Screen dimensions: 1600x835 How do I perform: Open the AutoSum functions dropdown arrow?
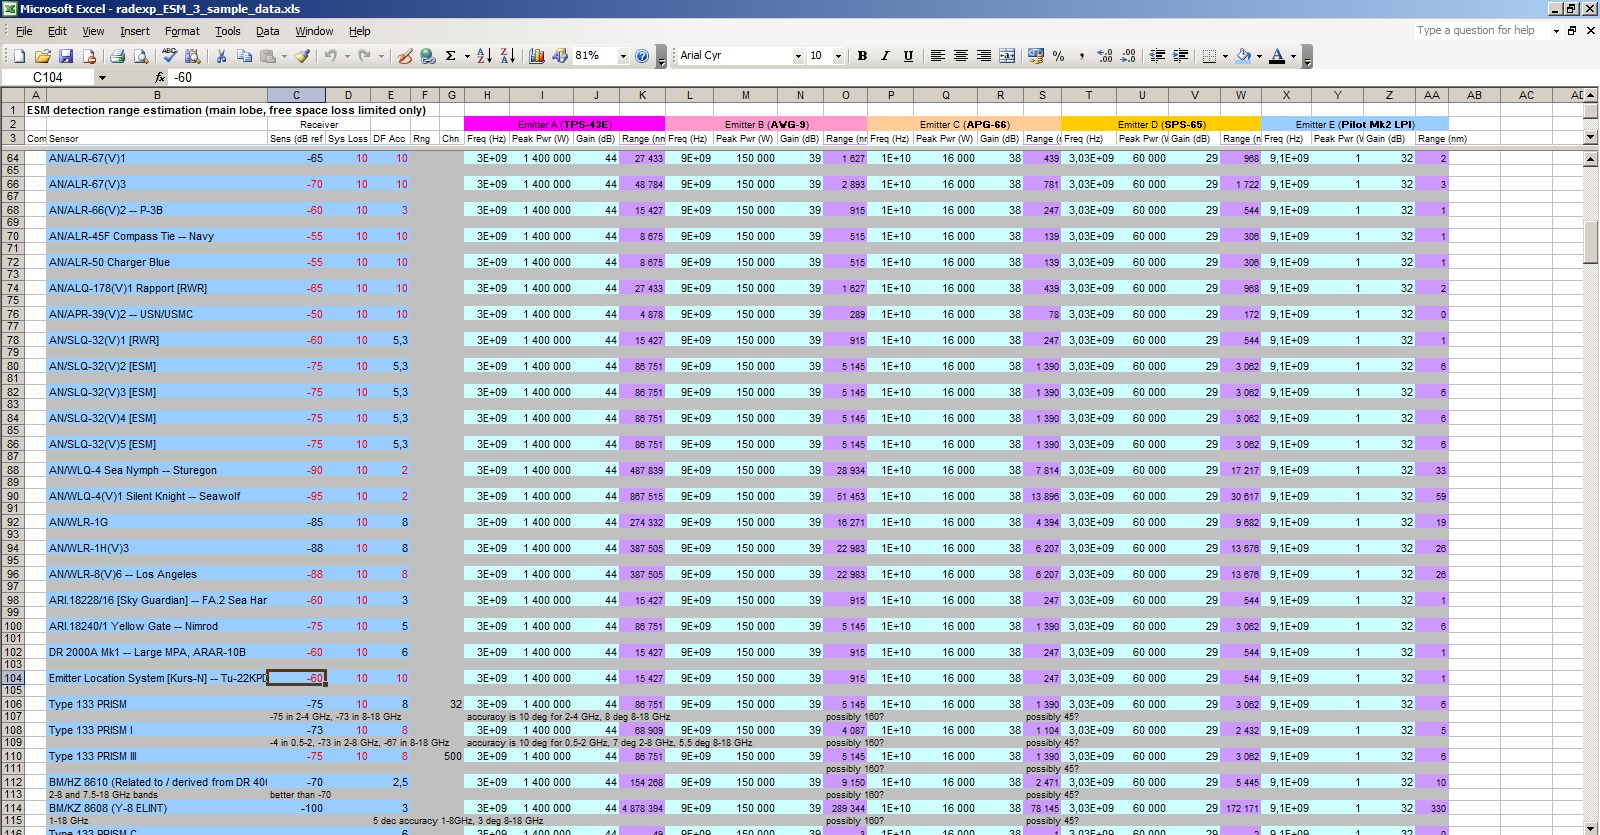point(465,56)
